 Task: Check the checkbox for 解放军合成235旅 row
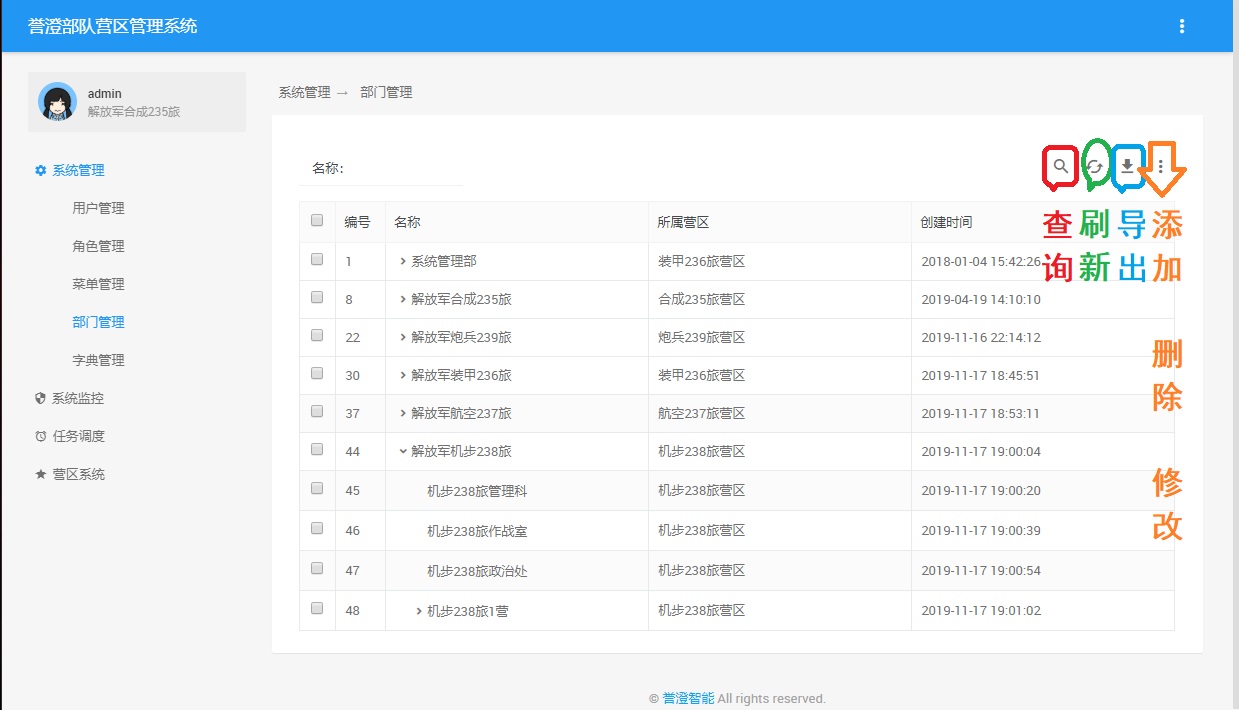pyautogui.click(x=316, y=296)
